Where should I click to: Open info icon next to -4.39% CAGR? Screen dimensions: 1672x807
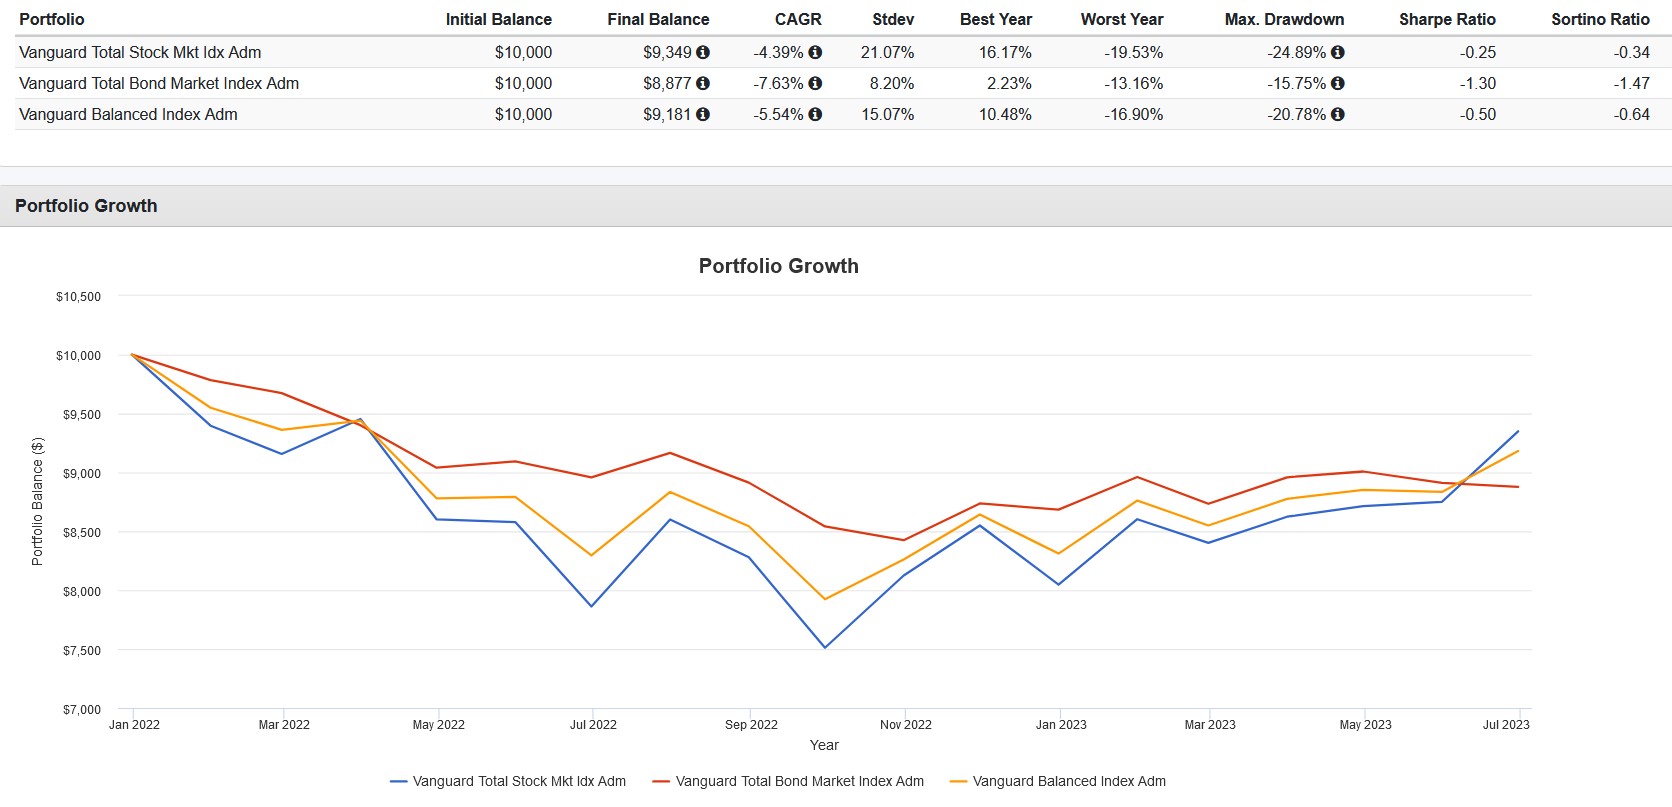click(815, 52)
